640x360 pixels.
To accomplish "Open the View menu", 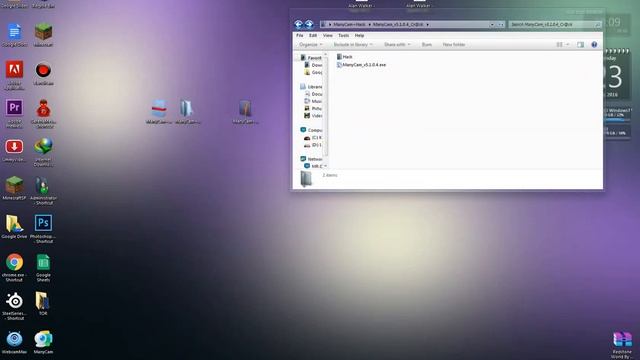I will pos(328,36).
